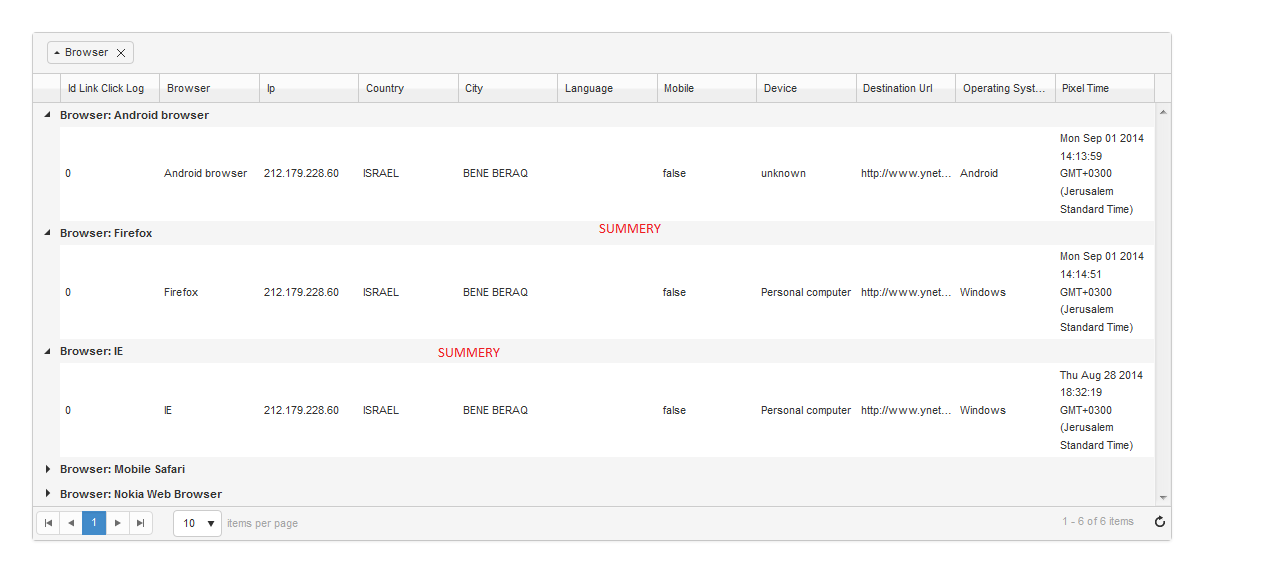1271x580 pixels.
Task: Select page 1 in pager
Action: pos(94,523)
